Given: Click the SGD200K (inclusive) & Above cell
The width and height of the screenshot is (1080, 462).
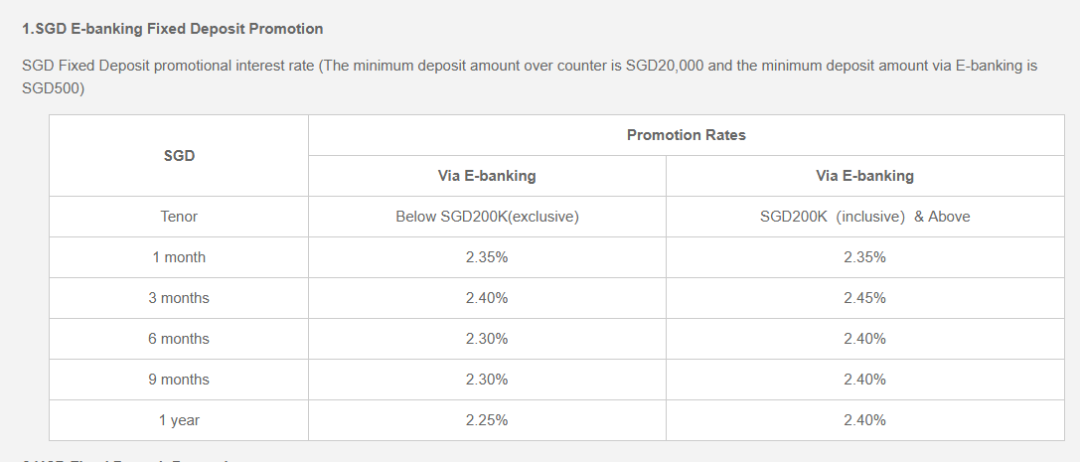Looking at the screenshot, I should pos(865,217).
